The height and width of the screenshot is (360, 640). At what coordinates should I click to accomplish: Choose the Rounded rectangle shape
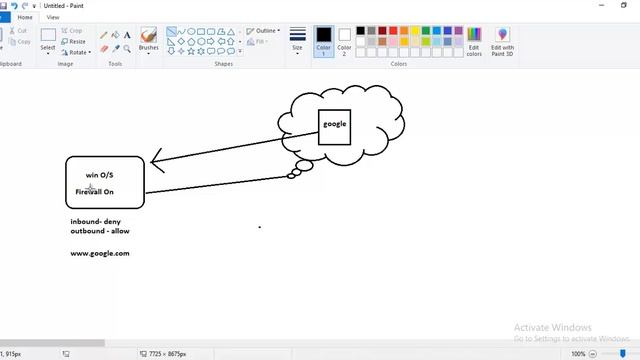(211, 31)
